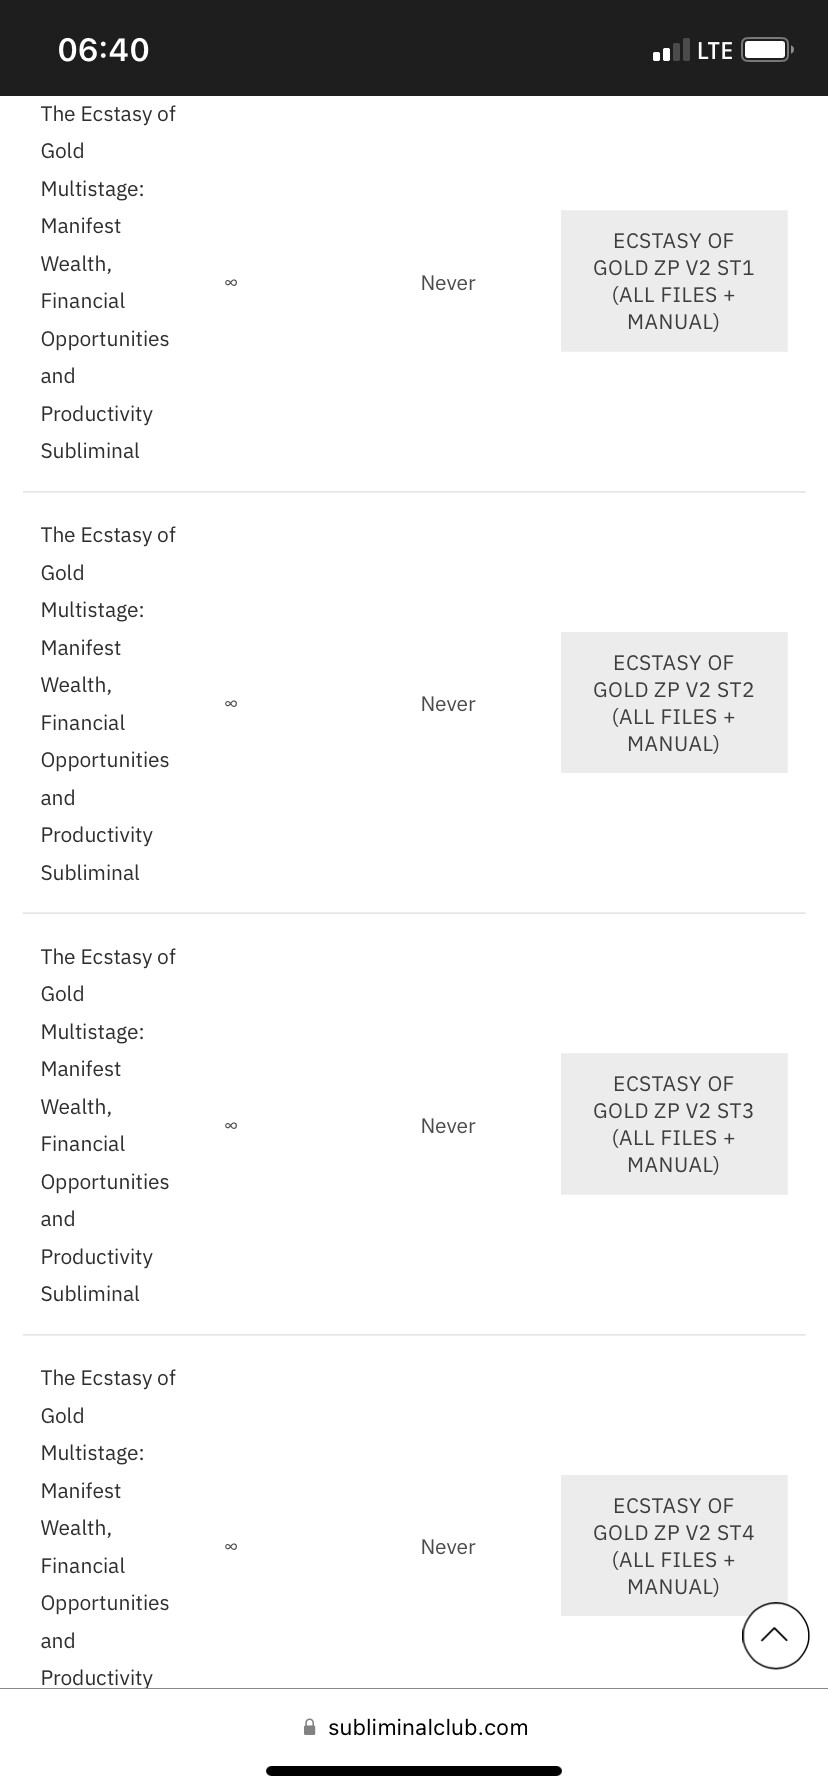Image resolution: width=828 pixels, height=1792 pixels.
Task: Select first Ecstasy of Gold product name
Action: click(x=108, y=282)
